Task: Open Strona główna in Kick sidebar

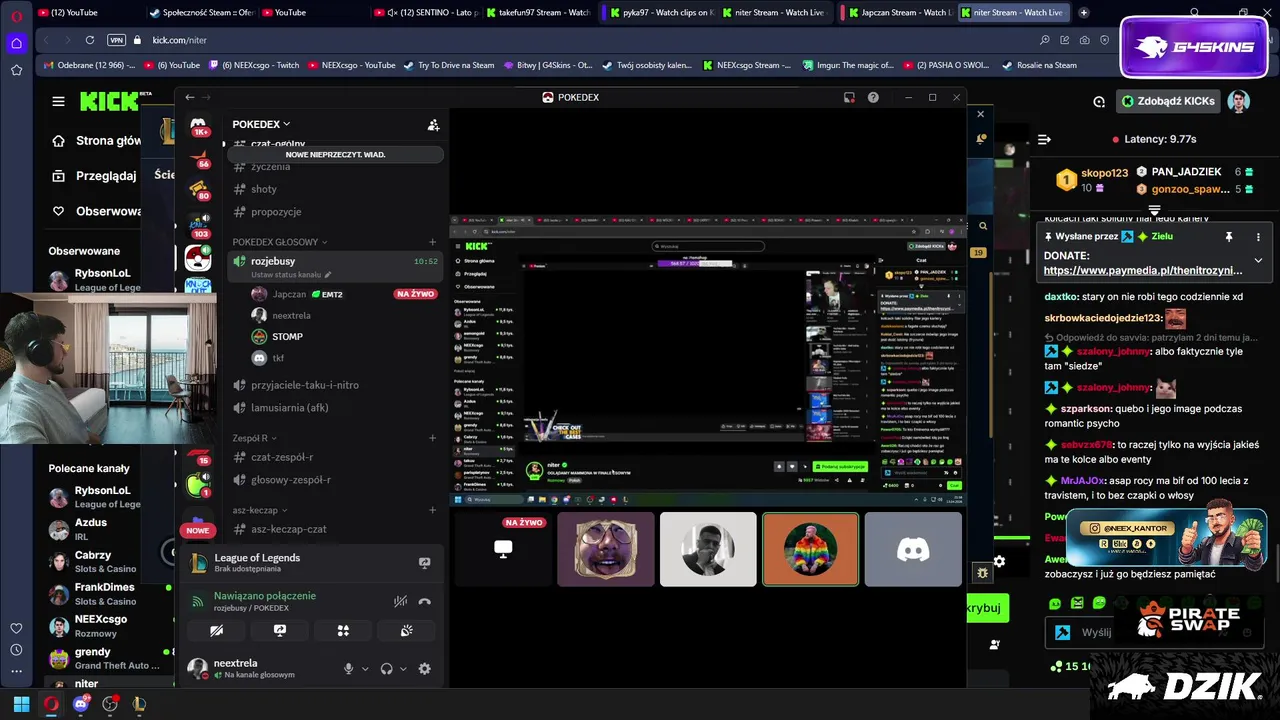Action: pos(95,141)
